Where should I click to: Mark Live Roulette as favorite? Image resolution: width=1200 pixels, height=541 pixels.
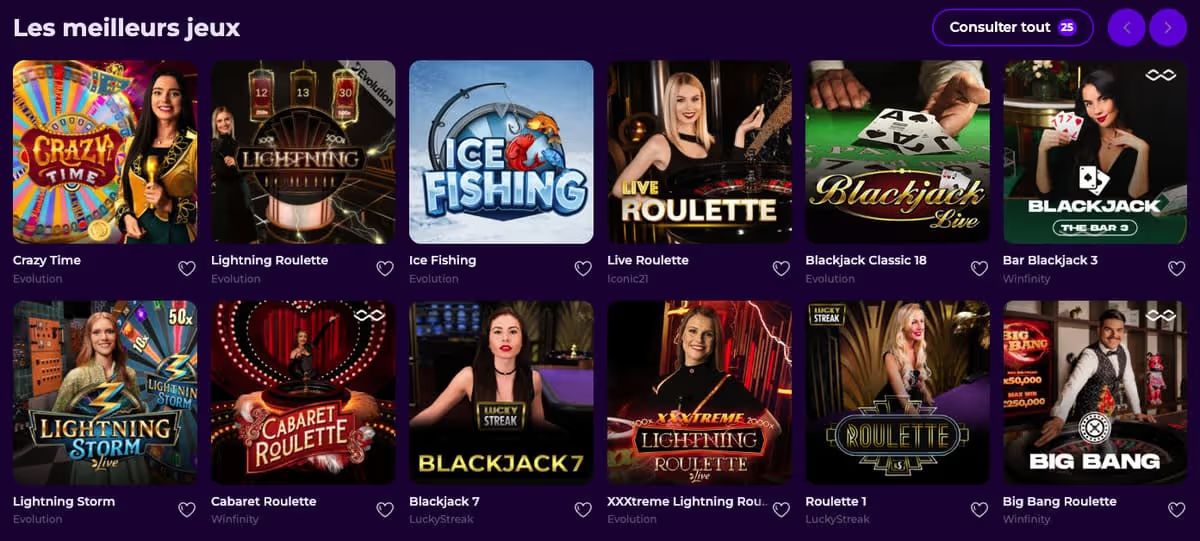781,269
